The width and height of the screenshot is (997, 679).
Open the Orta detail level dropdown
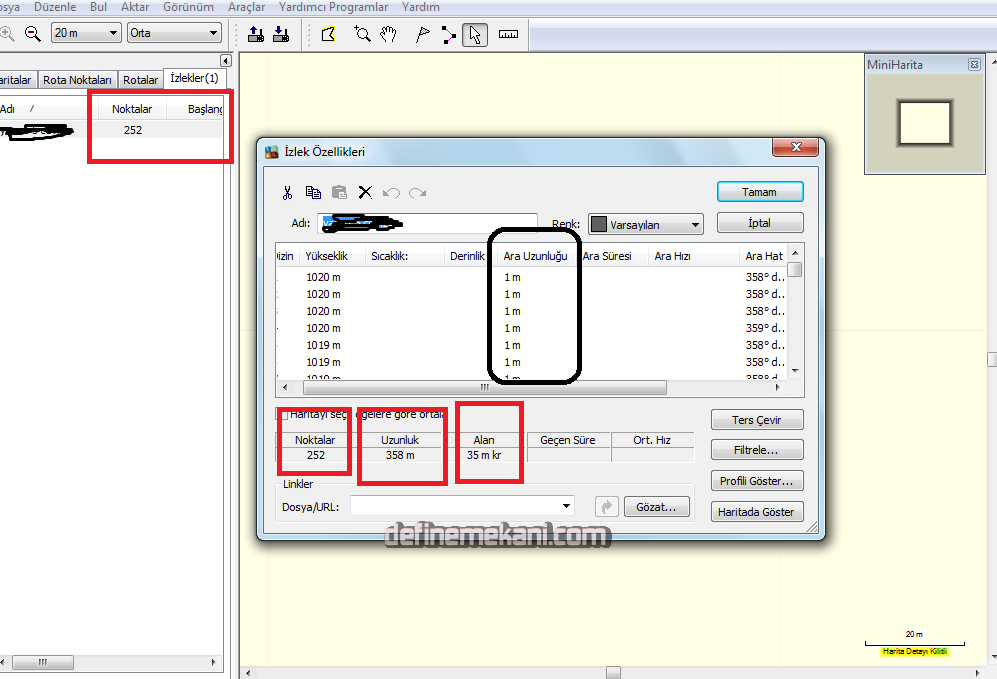[x=174, y=33]
